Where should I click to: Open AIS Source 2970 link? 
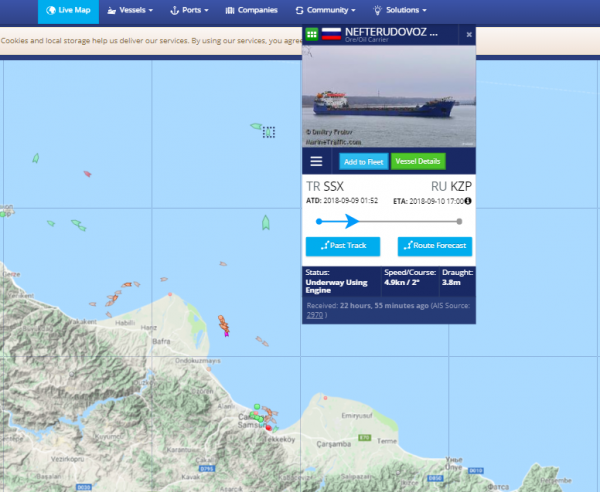pyautogui.click(x=314, y=313)
